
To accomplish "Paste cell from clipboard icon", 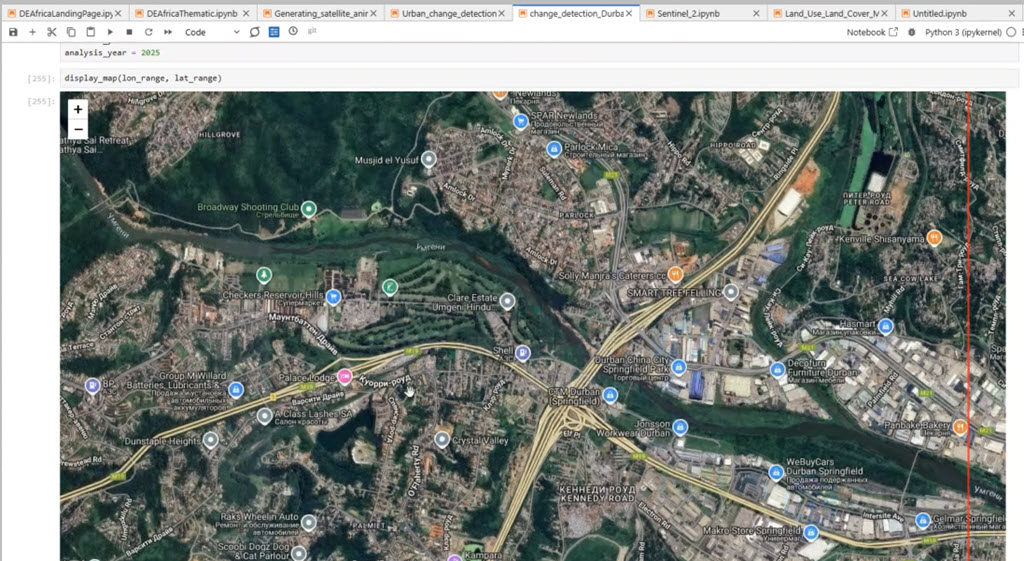I will point(90,32).
